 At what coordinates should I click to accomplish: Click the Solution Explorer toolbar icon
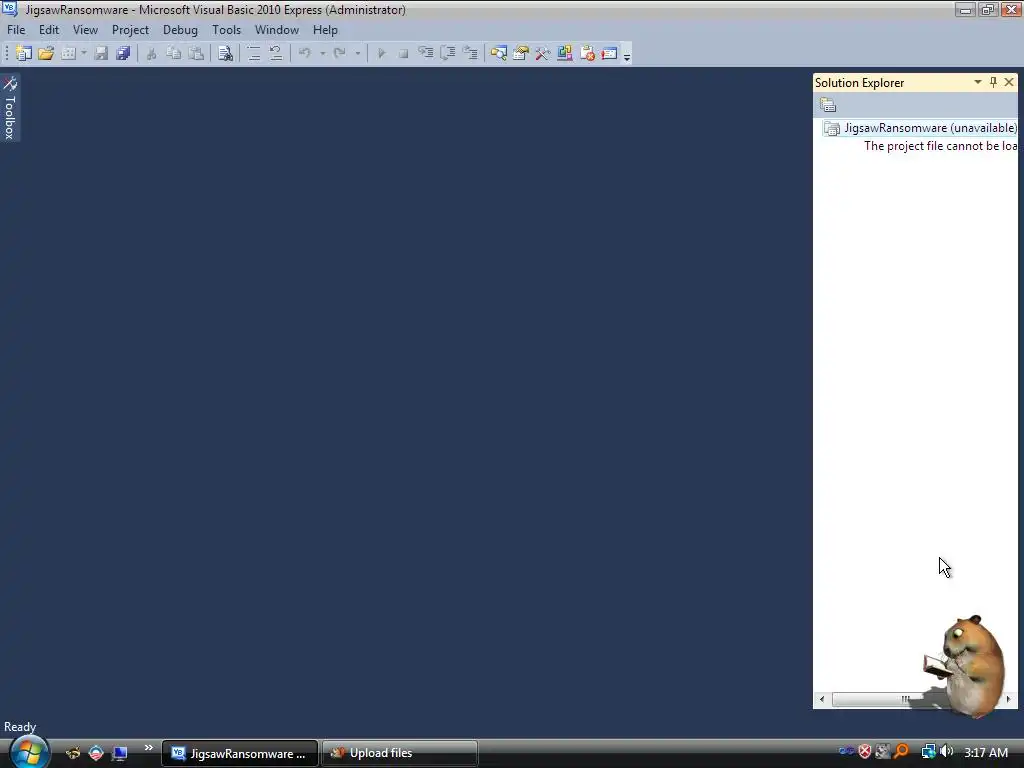[499, 54]
